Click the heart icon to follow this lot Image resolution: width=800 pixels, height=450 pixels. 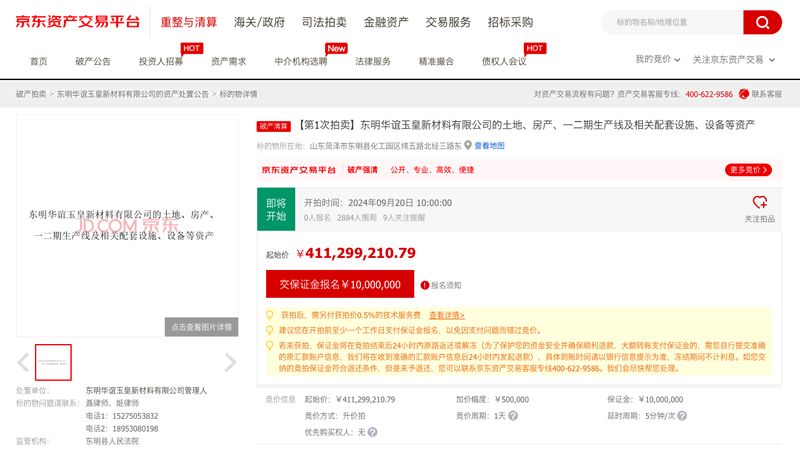[x=760, y=203]
